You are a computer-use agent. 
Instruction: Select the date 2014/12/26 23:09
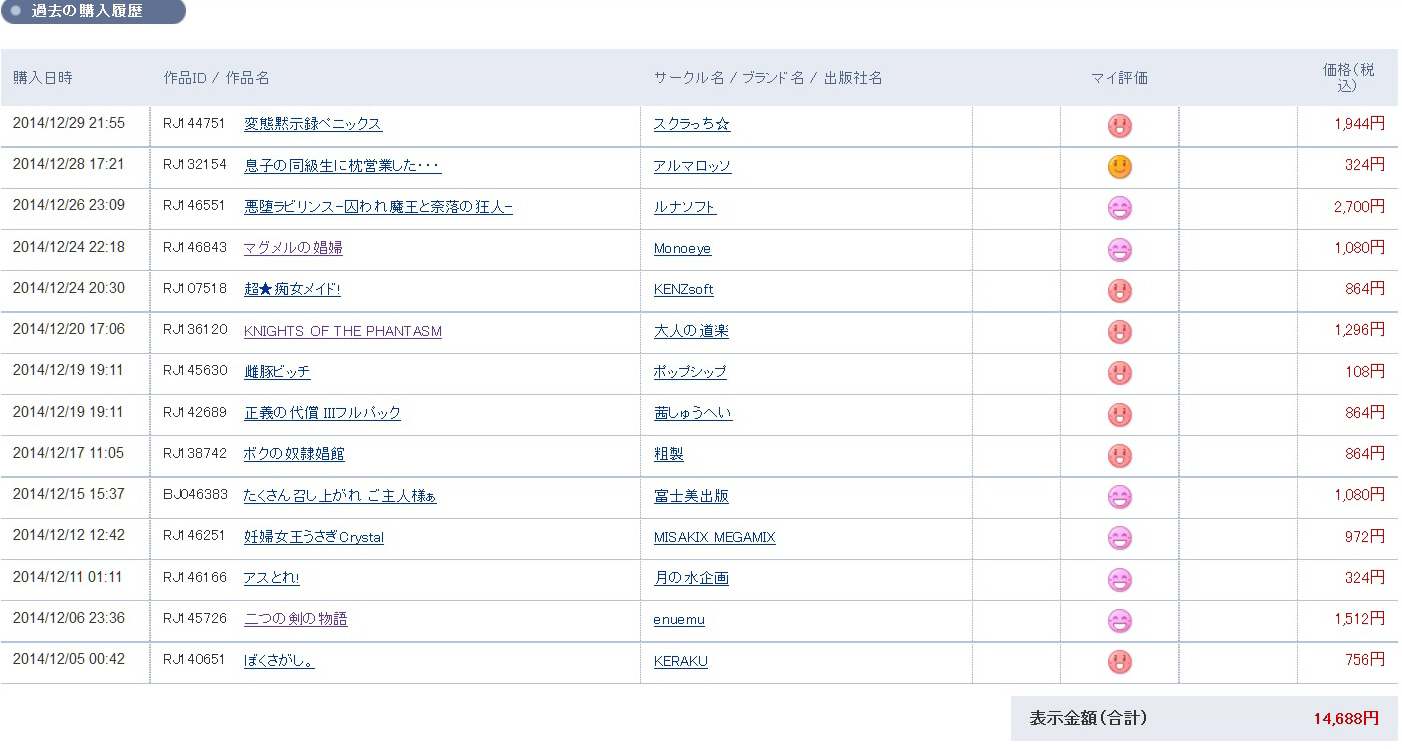69,206
